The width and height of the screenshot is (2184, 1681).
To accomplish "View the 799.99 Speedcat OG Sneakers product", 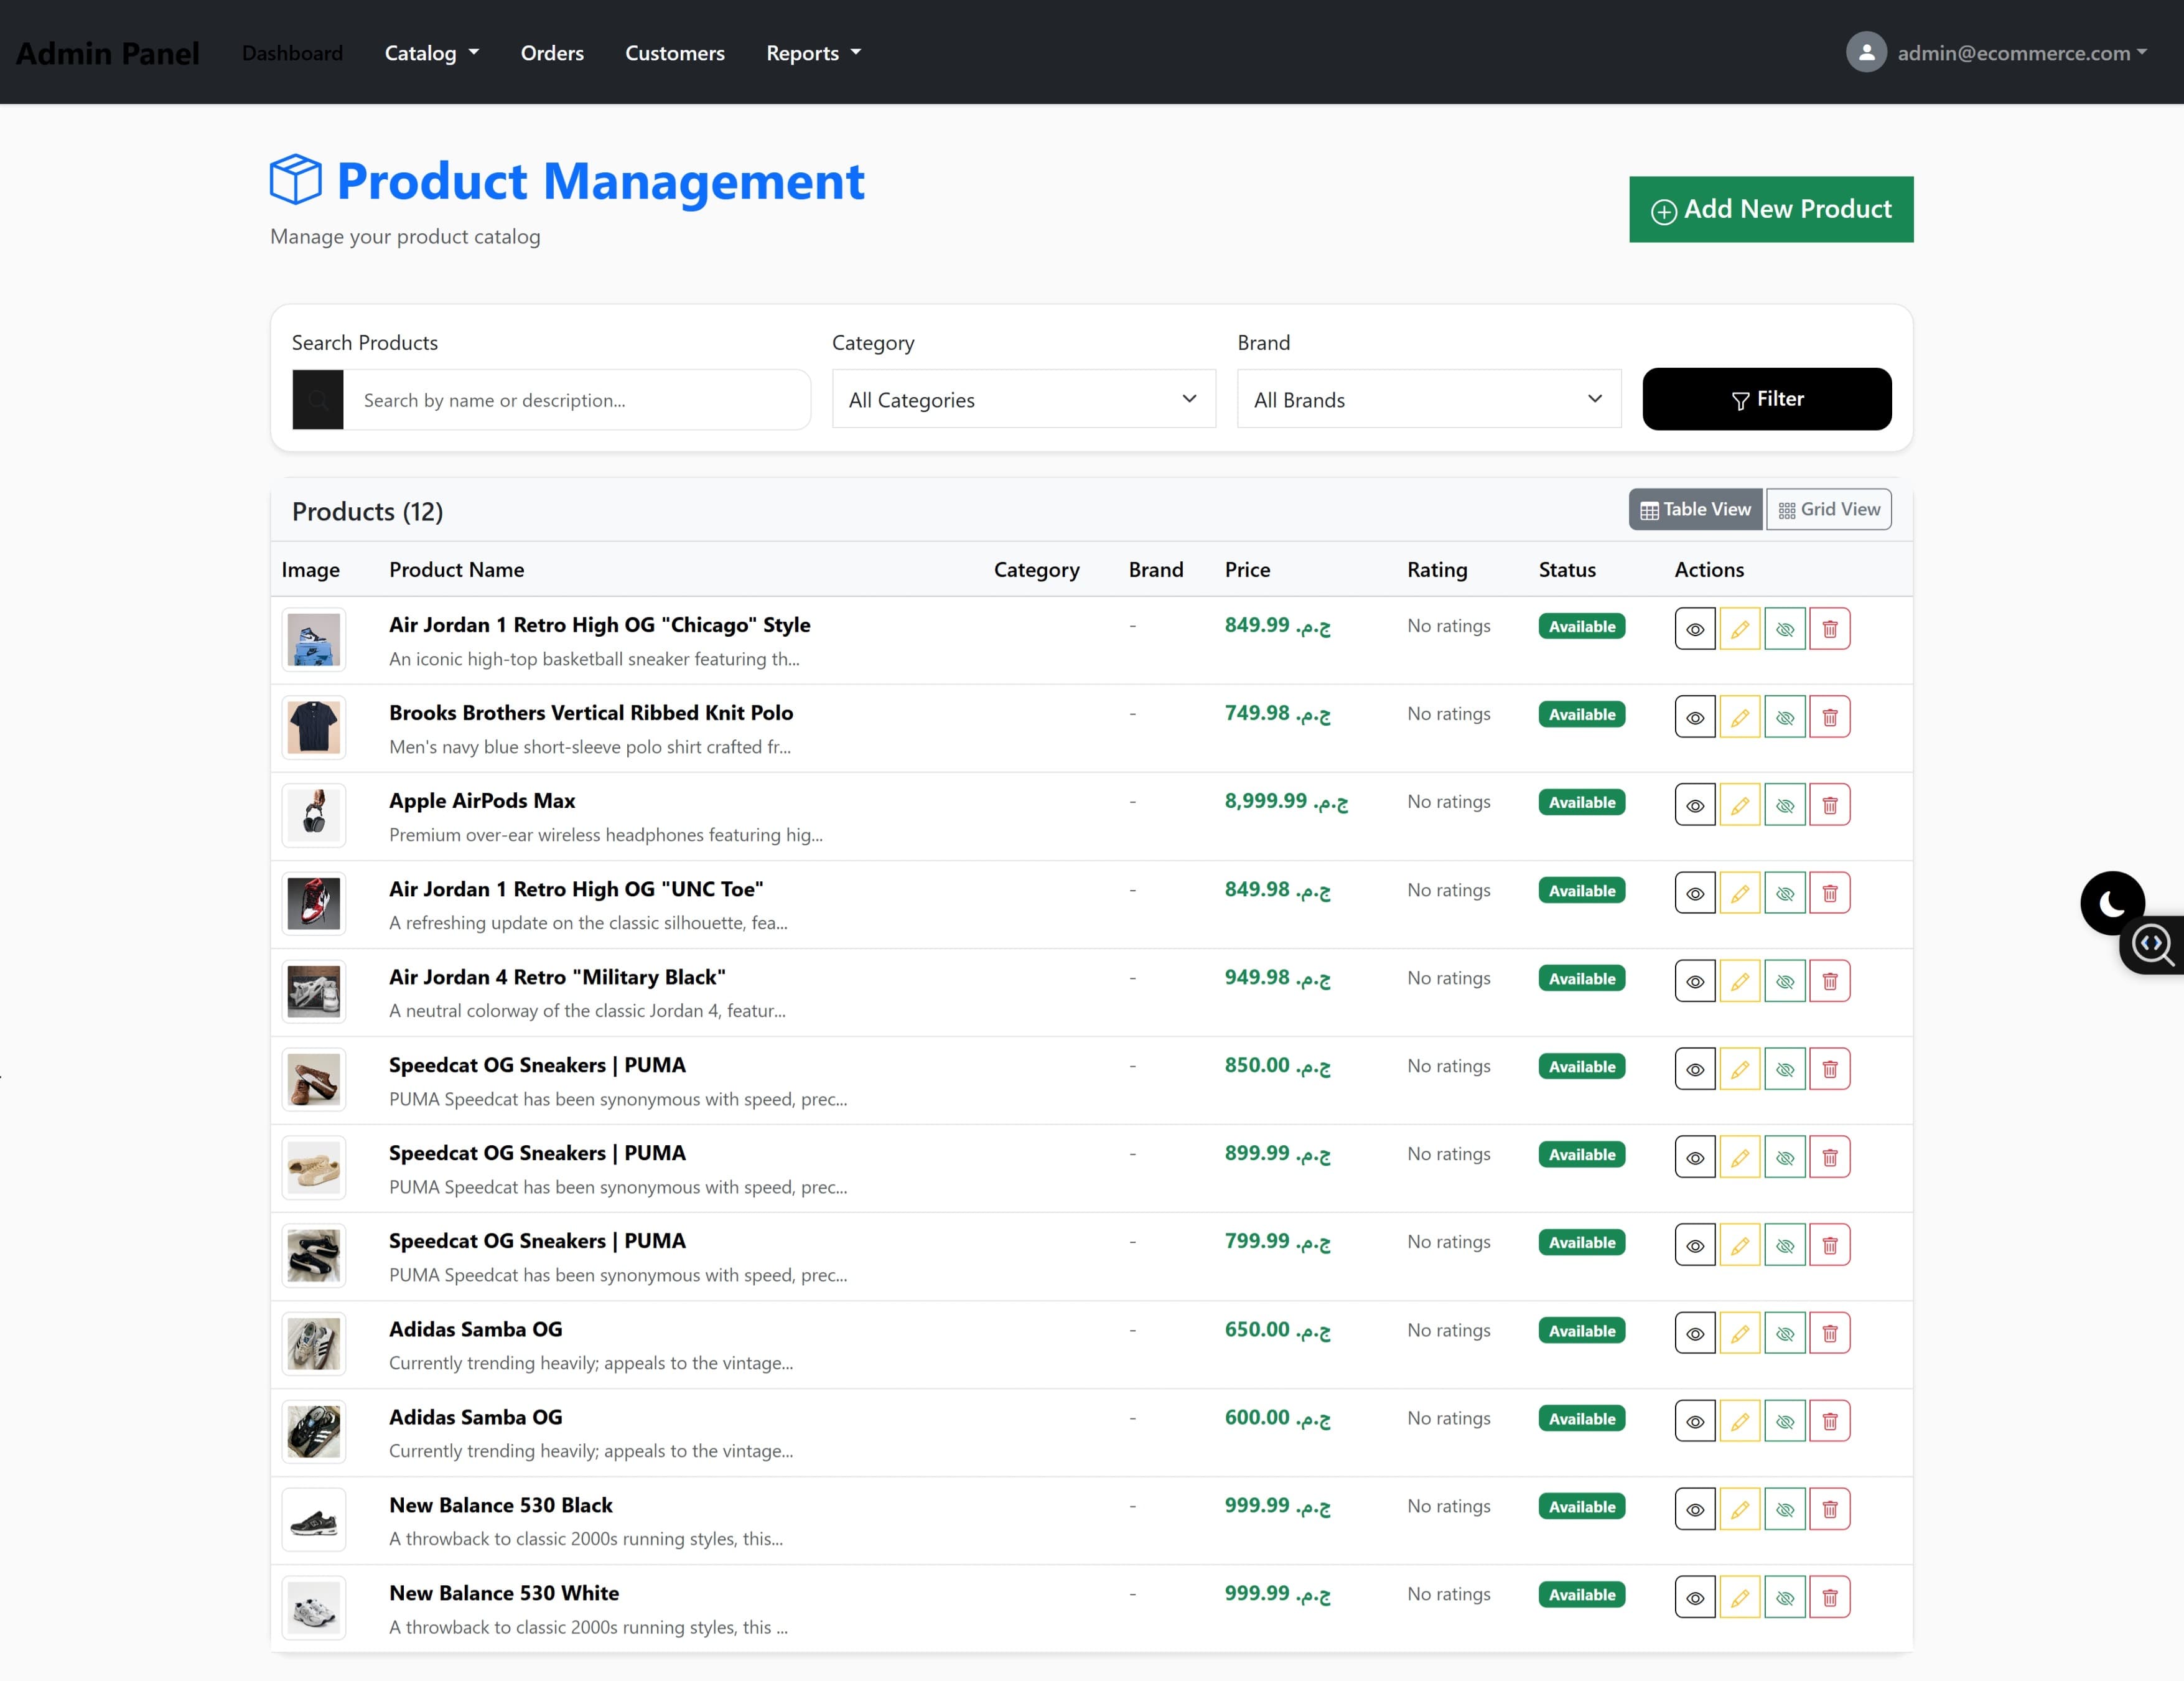I will [1695, 1245].
